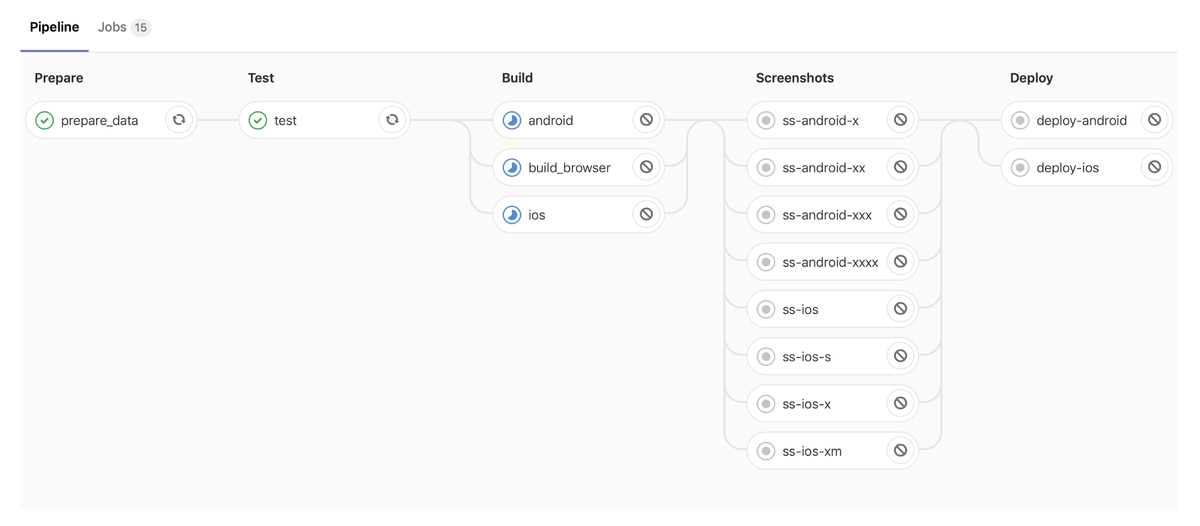Cancel the running android build job
1200x526 pixels.
pyautogui.click(x=646, y=120)
